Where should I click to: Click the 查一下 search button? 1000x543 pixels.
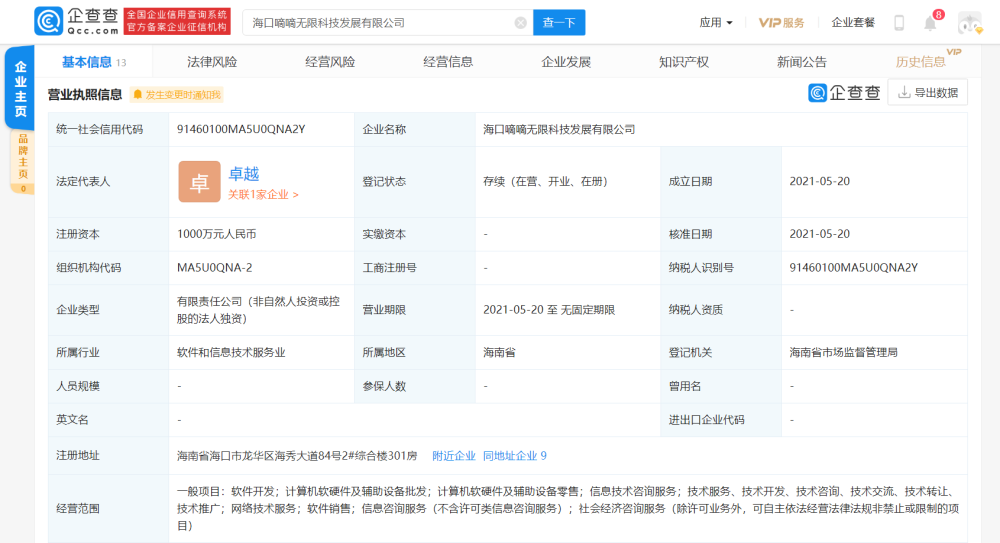point(559,23)
